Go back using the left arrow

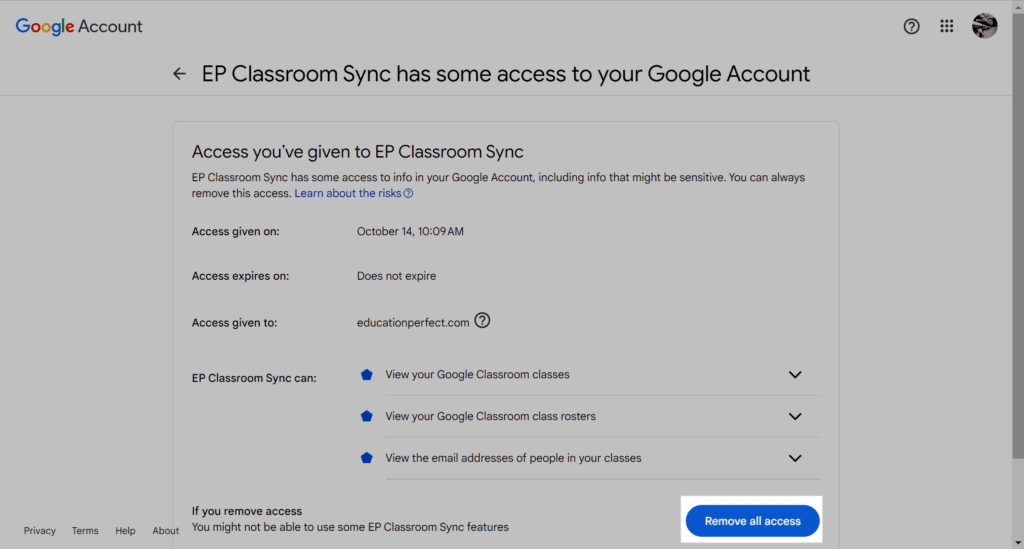(x=179, y=74)
